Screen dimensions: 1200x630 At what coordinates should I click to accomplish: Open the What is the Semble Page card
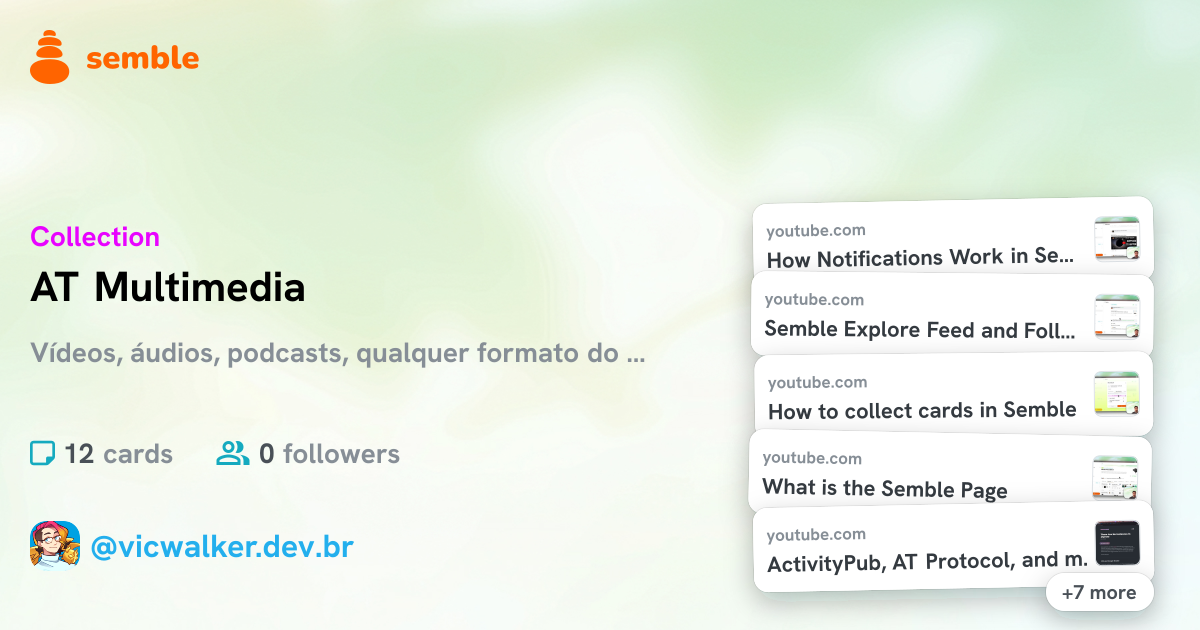click(950, 471)
